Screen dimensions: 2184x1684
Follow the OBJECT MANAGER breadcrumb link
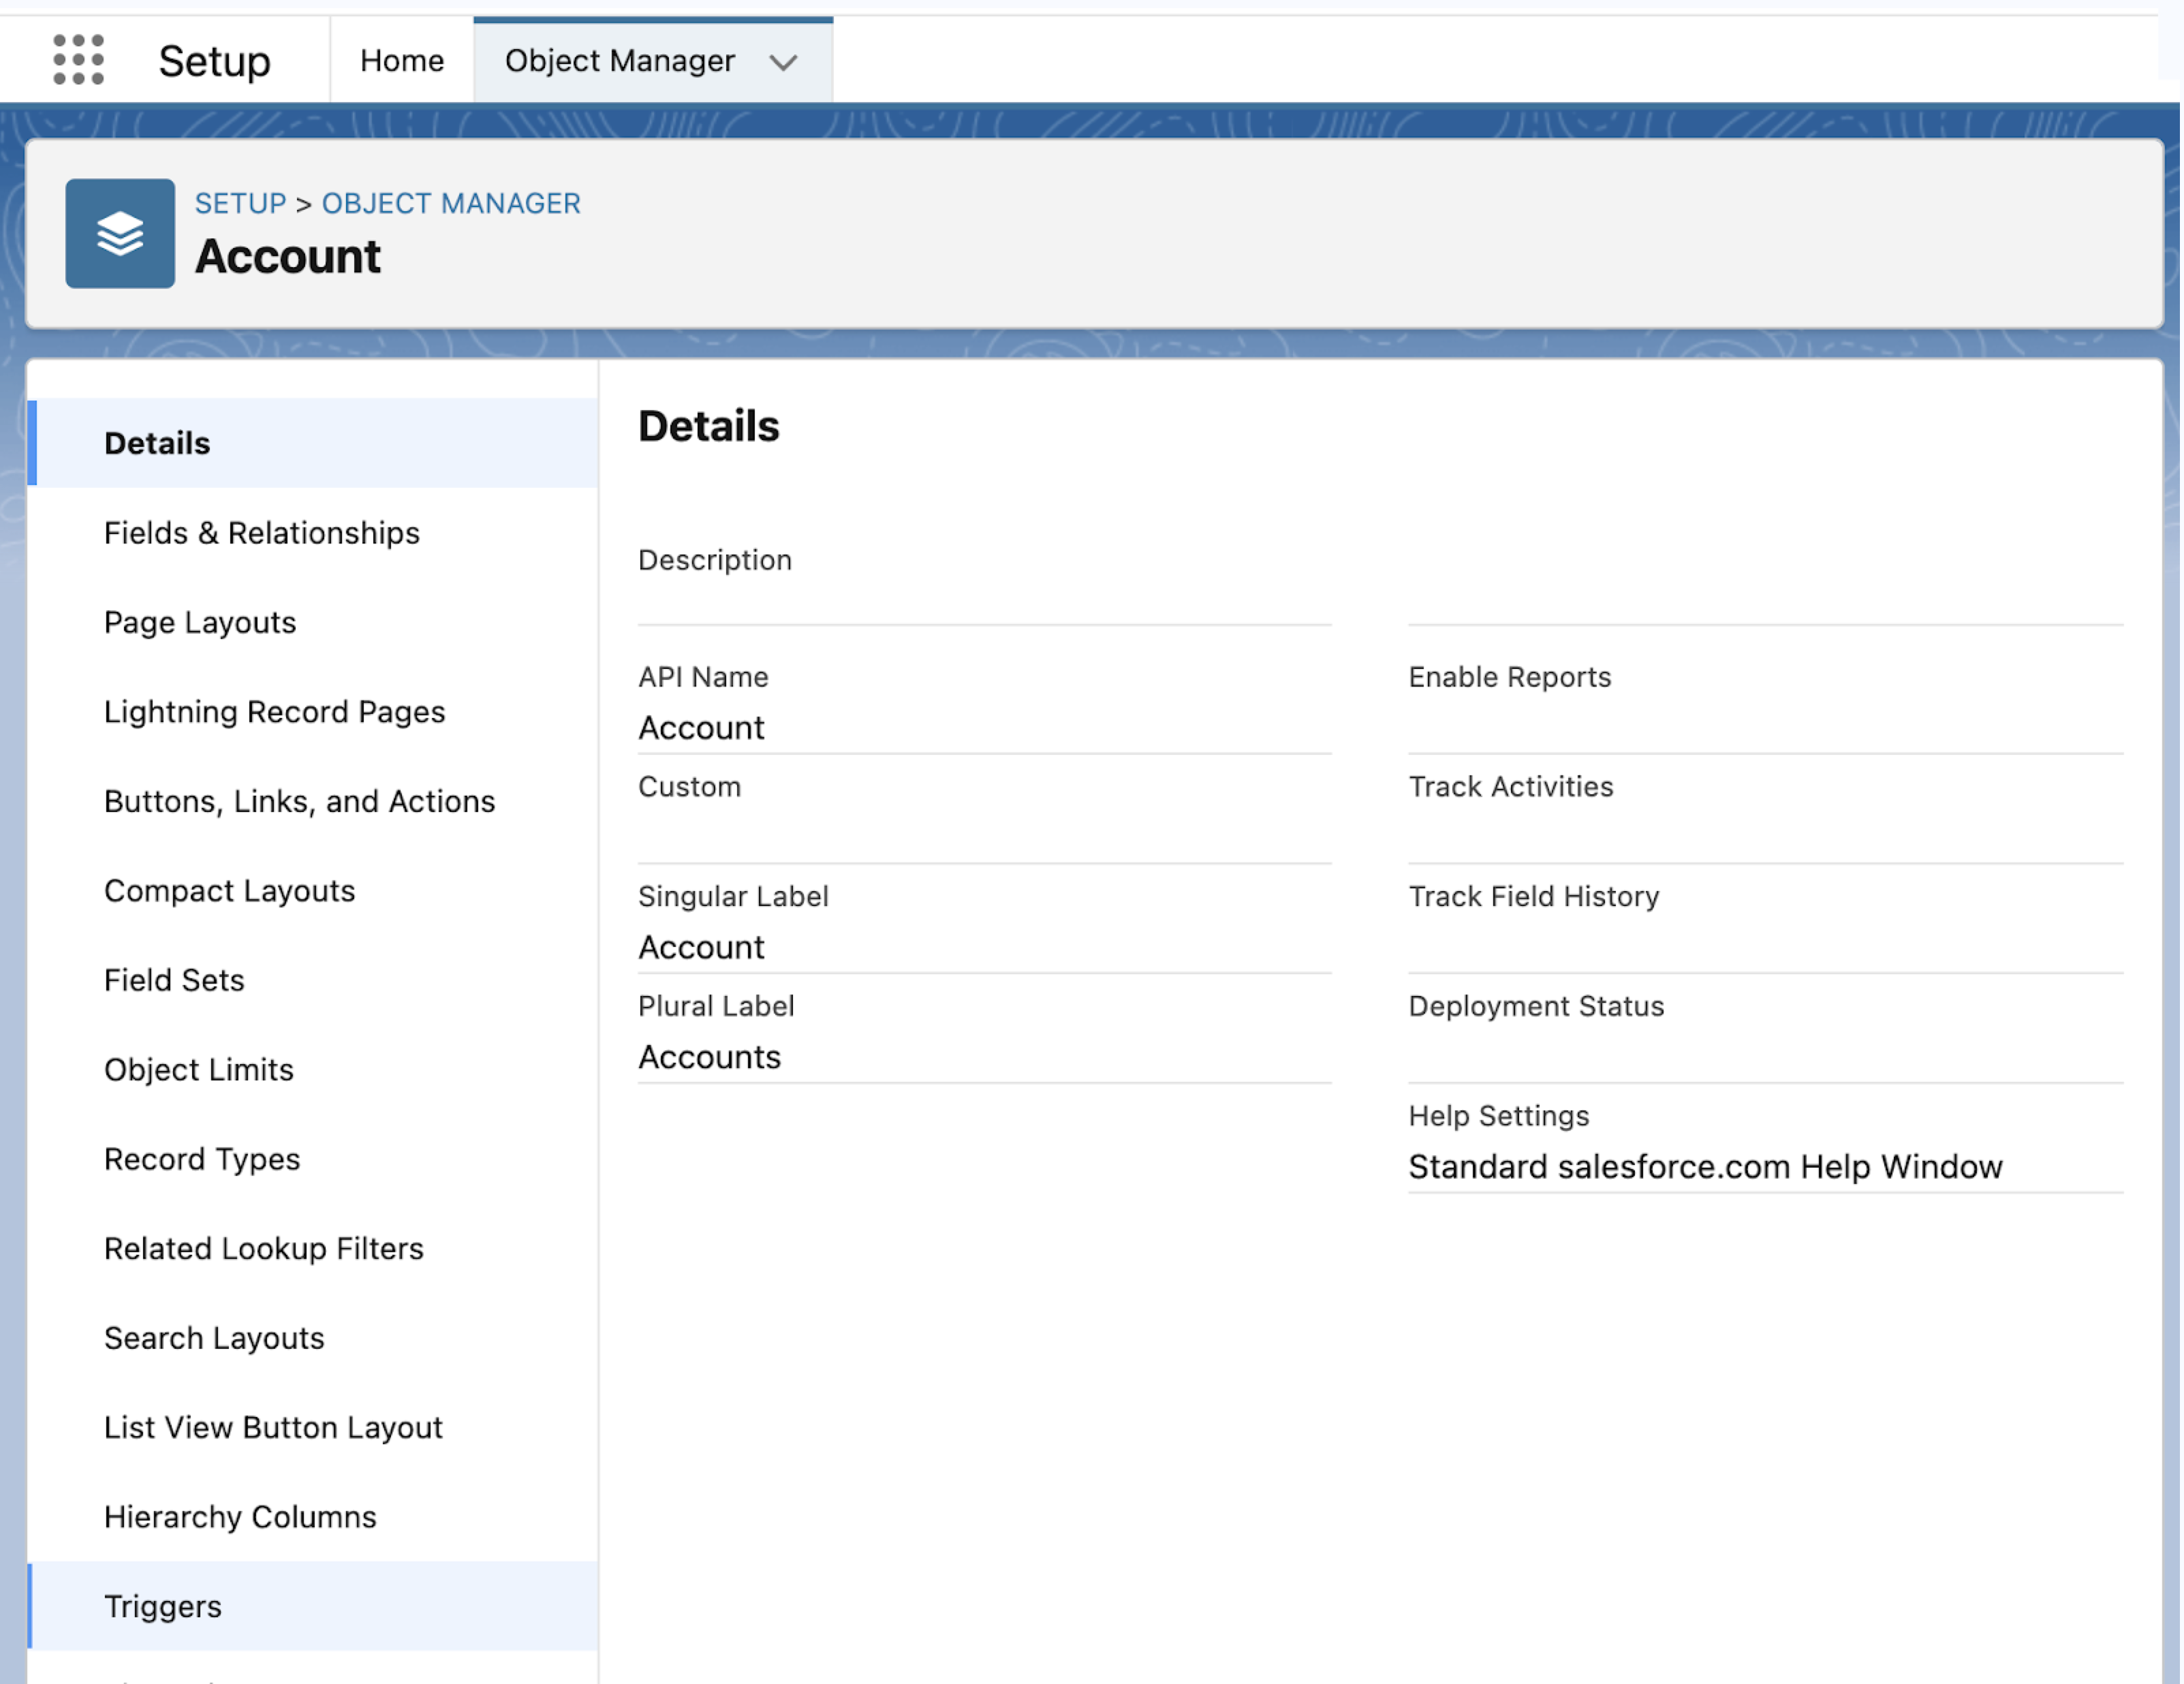[x=451, y=203]
